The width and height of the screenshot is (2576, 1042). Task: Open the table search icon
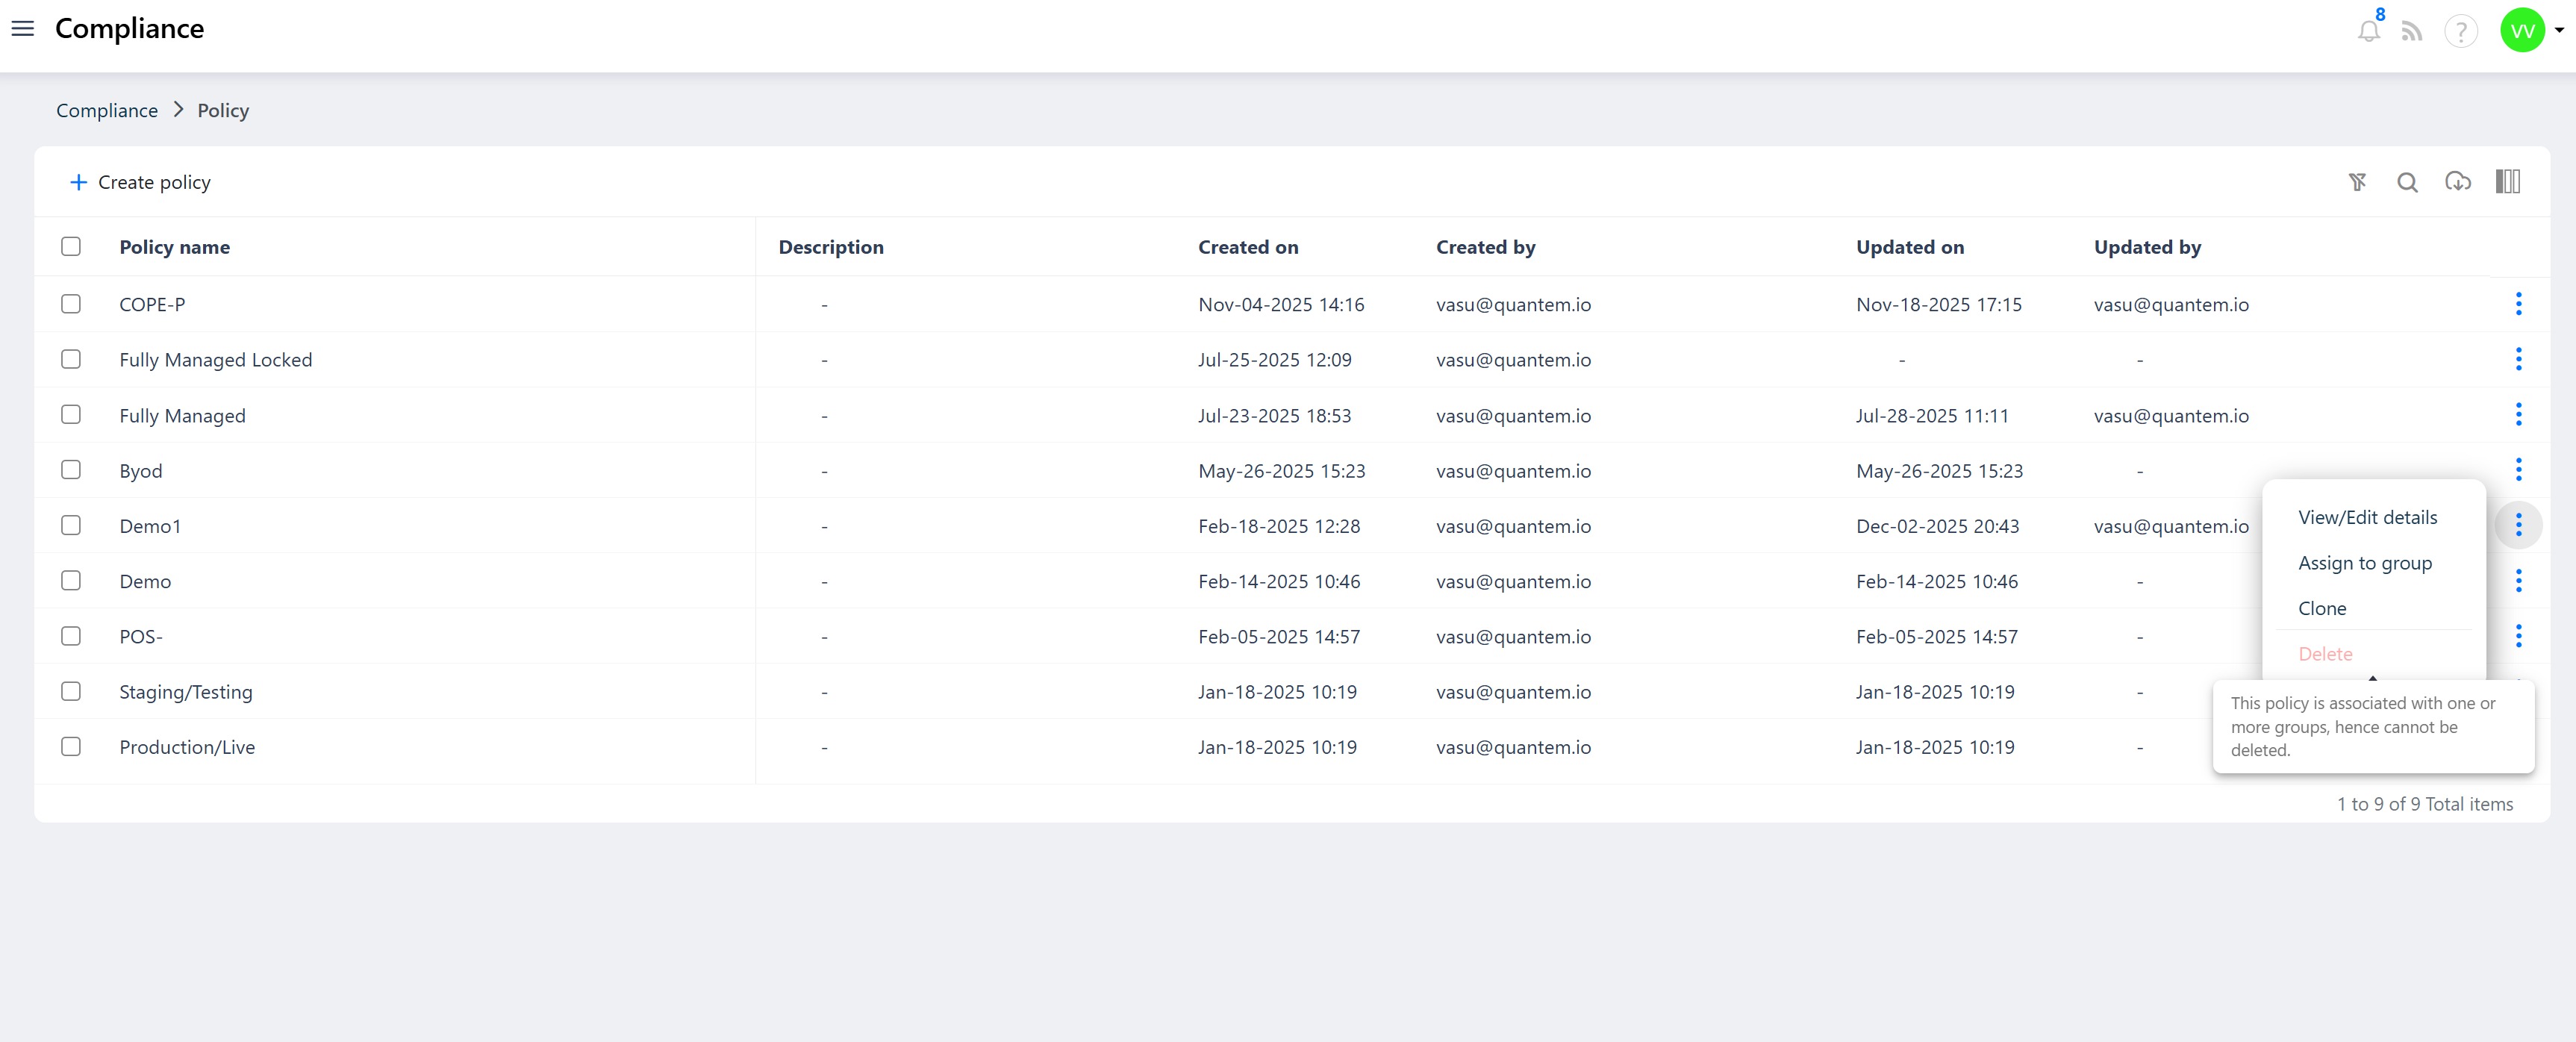click(x=2407, y=182)
